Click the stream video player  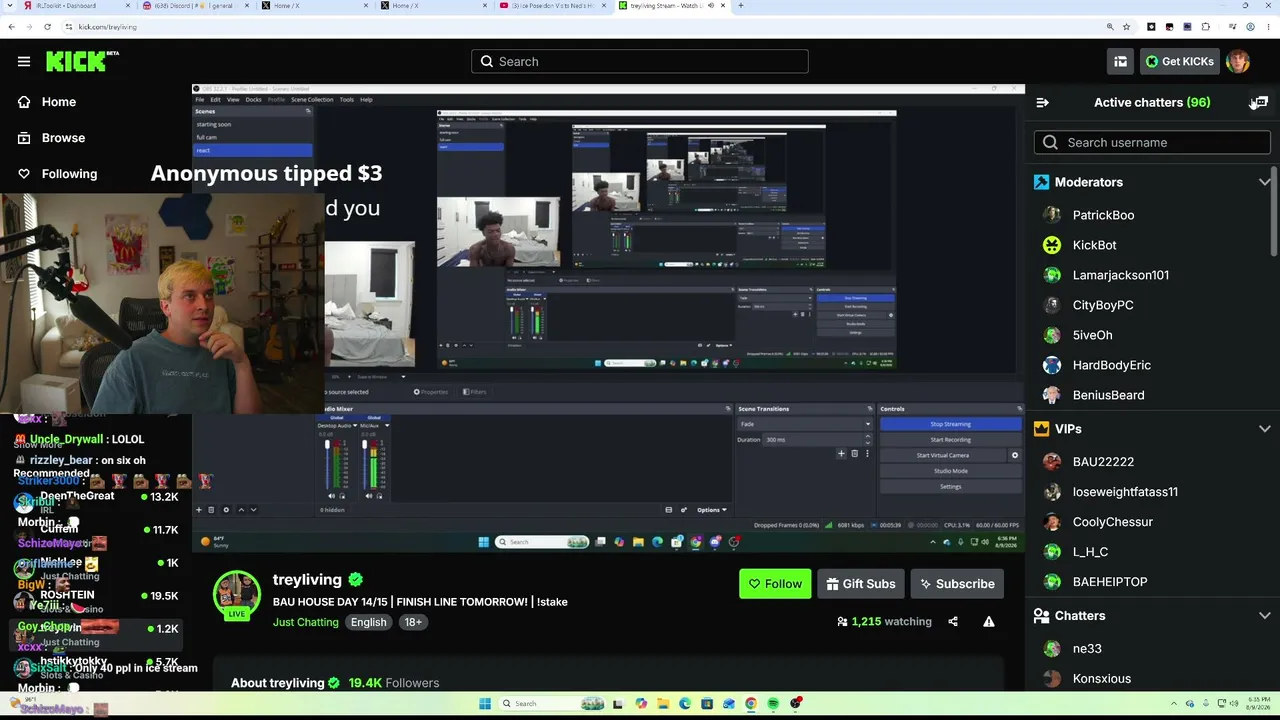pyautogui.click(x=608, y=318)
